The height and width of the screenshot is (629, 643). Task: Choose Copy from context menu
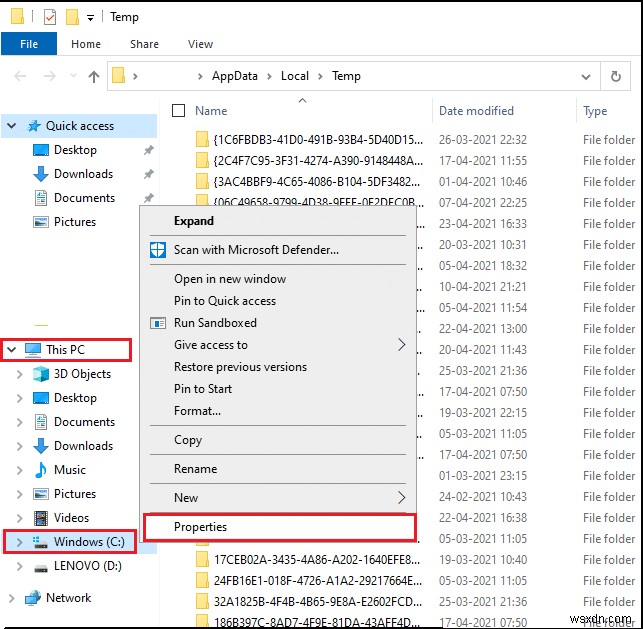[x=188, y=440]
